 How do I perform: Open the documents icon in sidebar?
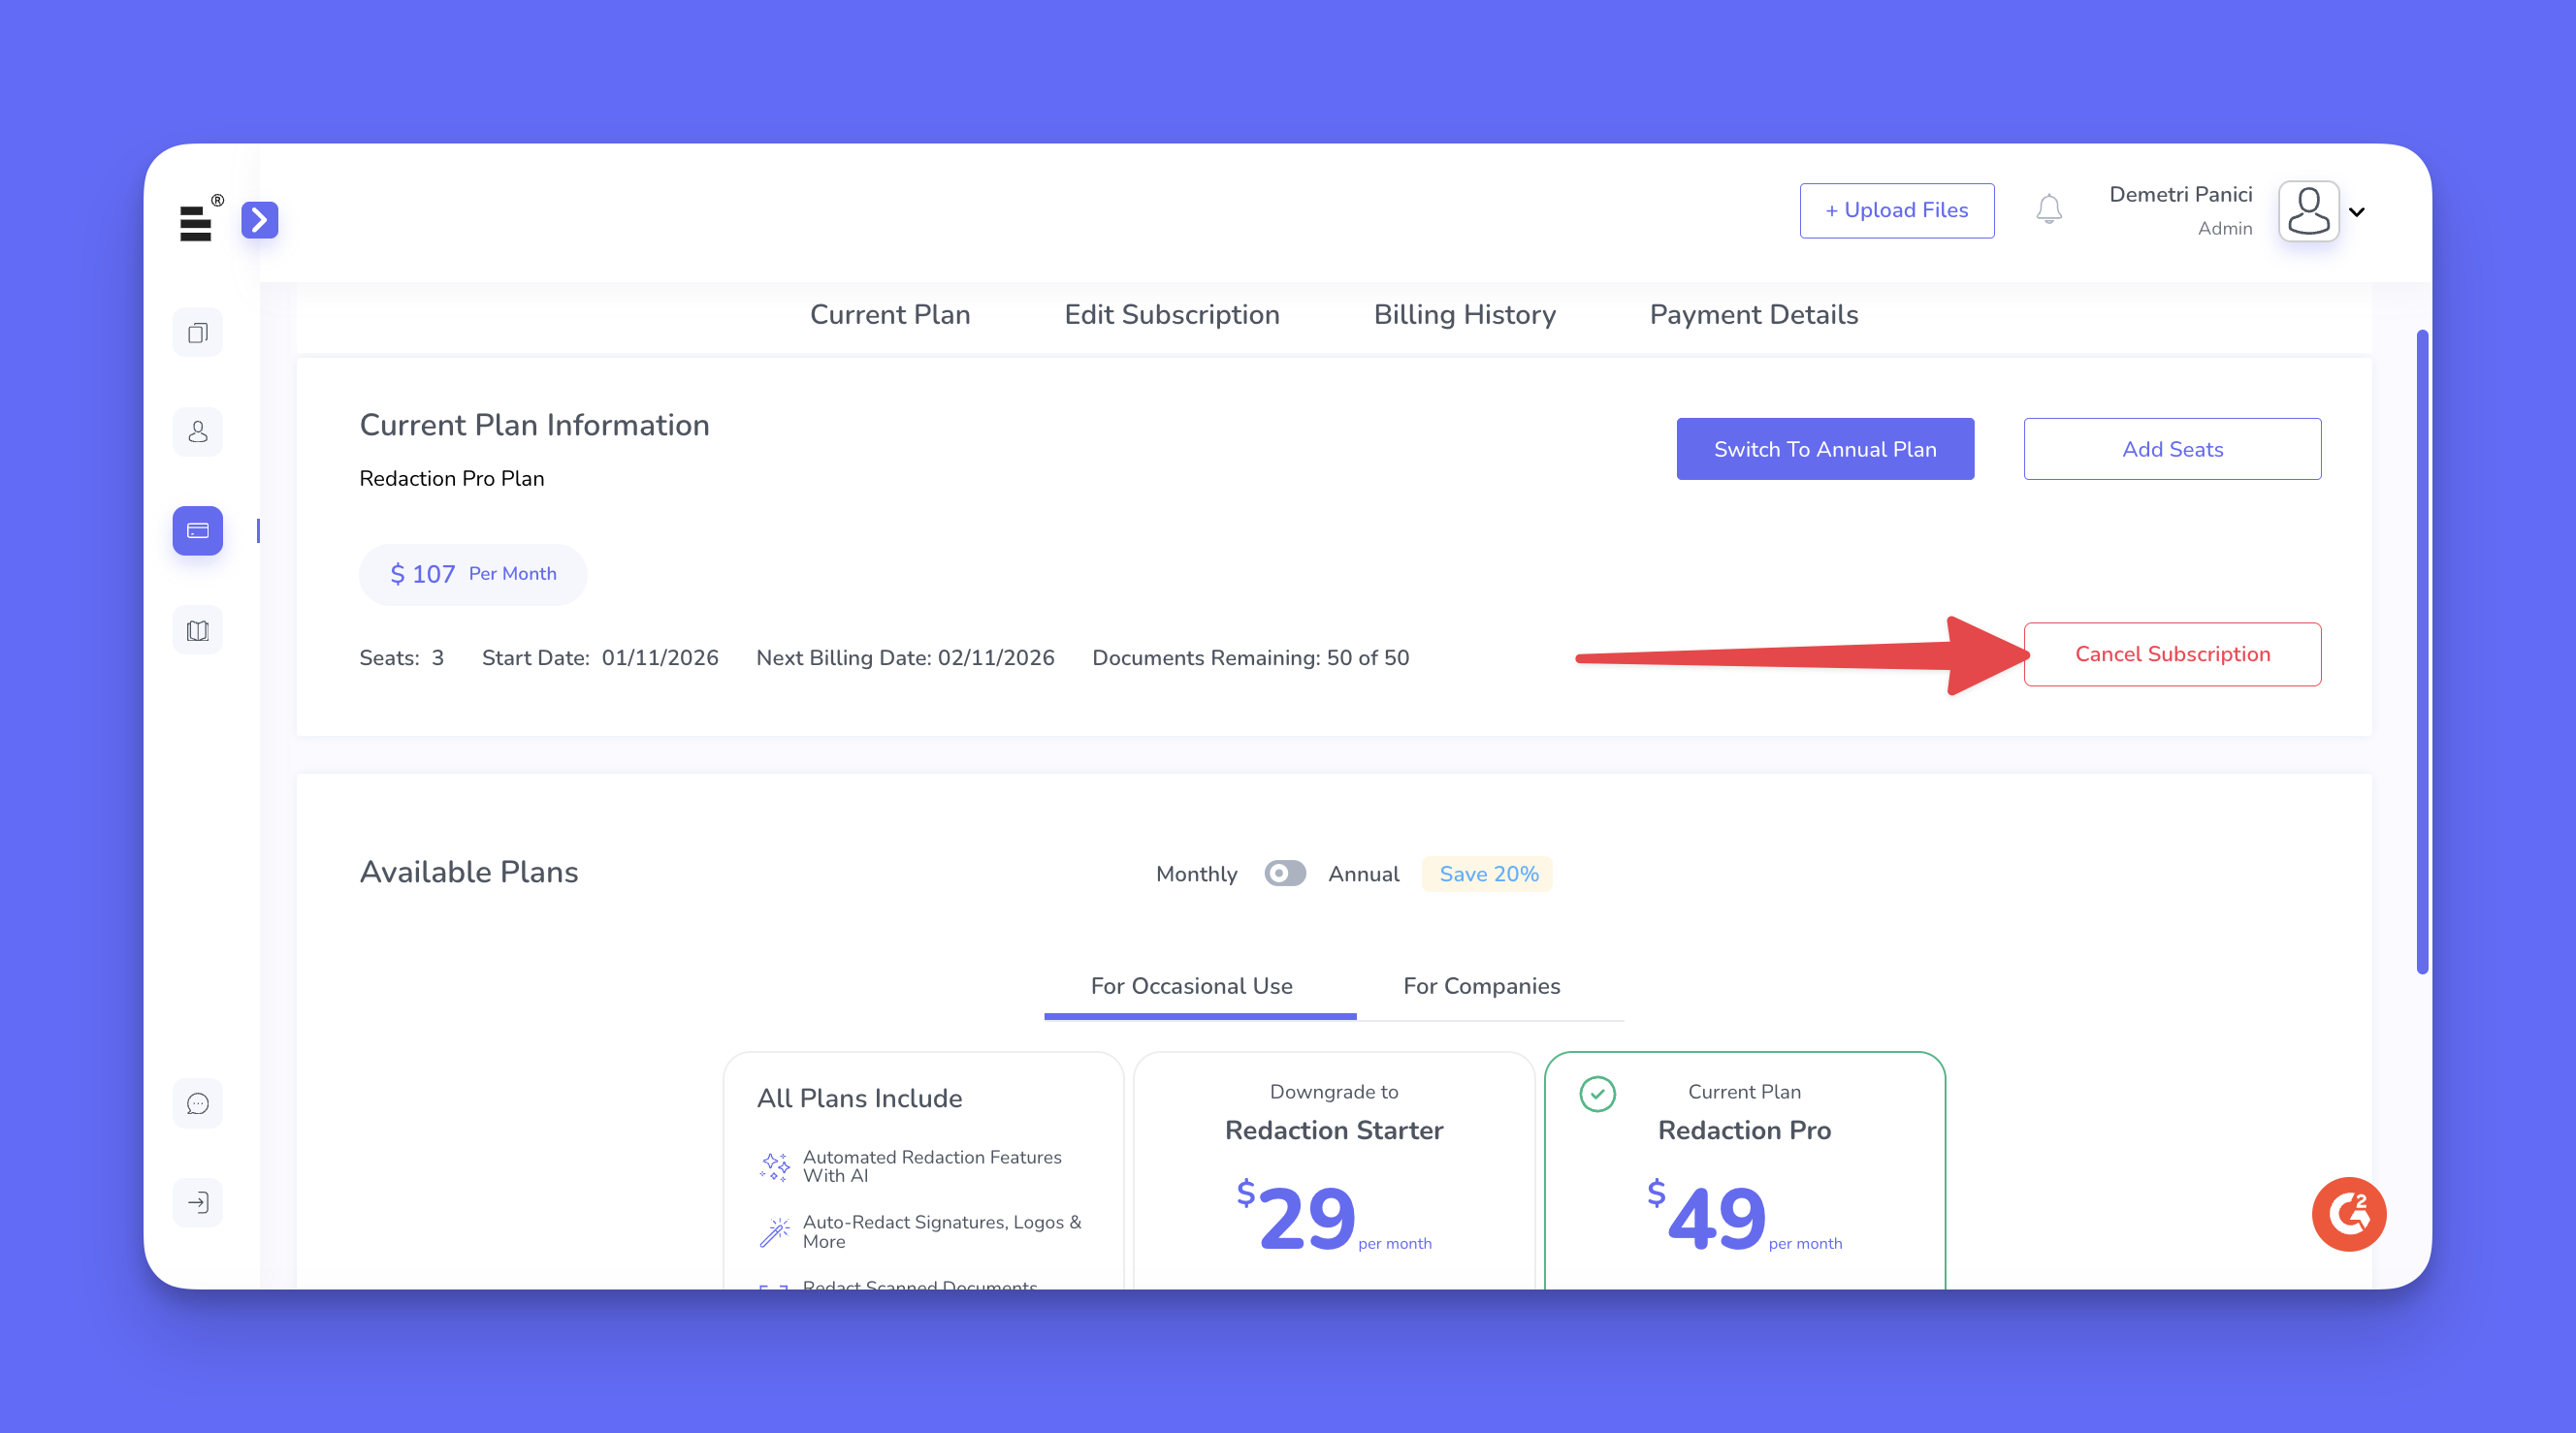point(198,333)
